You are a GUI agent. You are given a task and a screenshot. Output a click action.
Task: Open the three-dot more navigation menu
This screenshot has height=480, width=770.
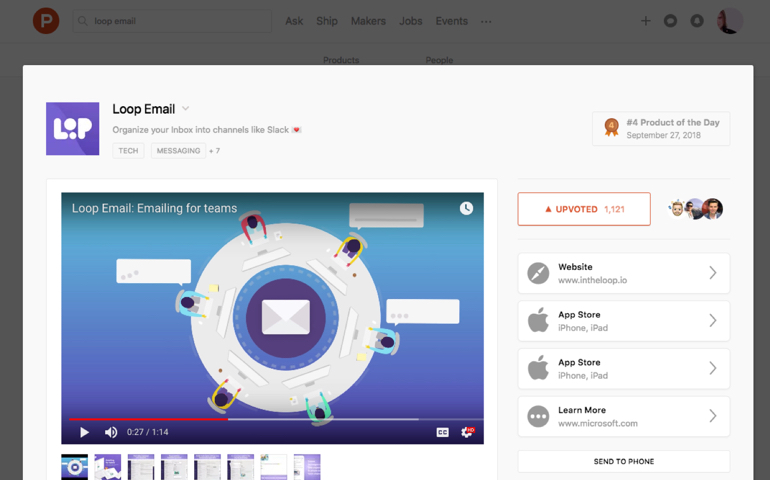click(x=486, y=22)
